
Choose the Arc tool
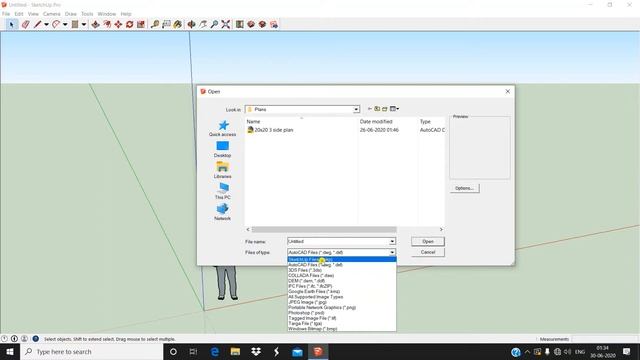click(x=56, y=24)
